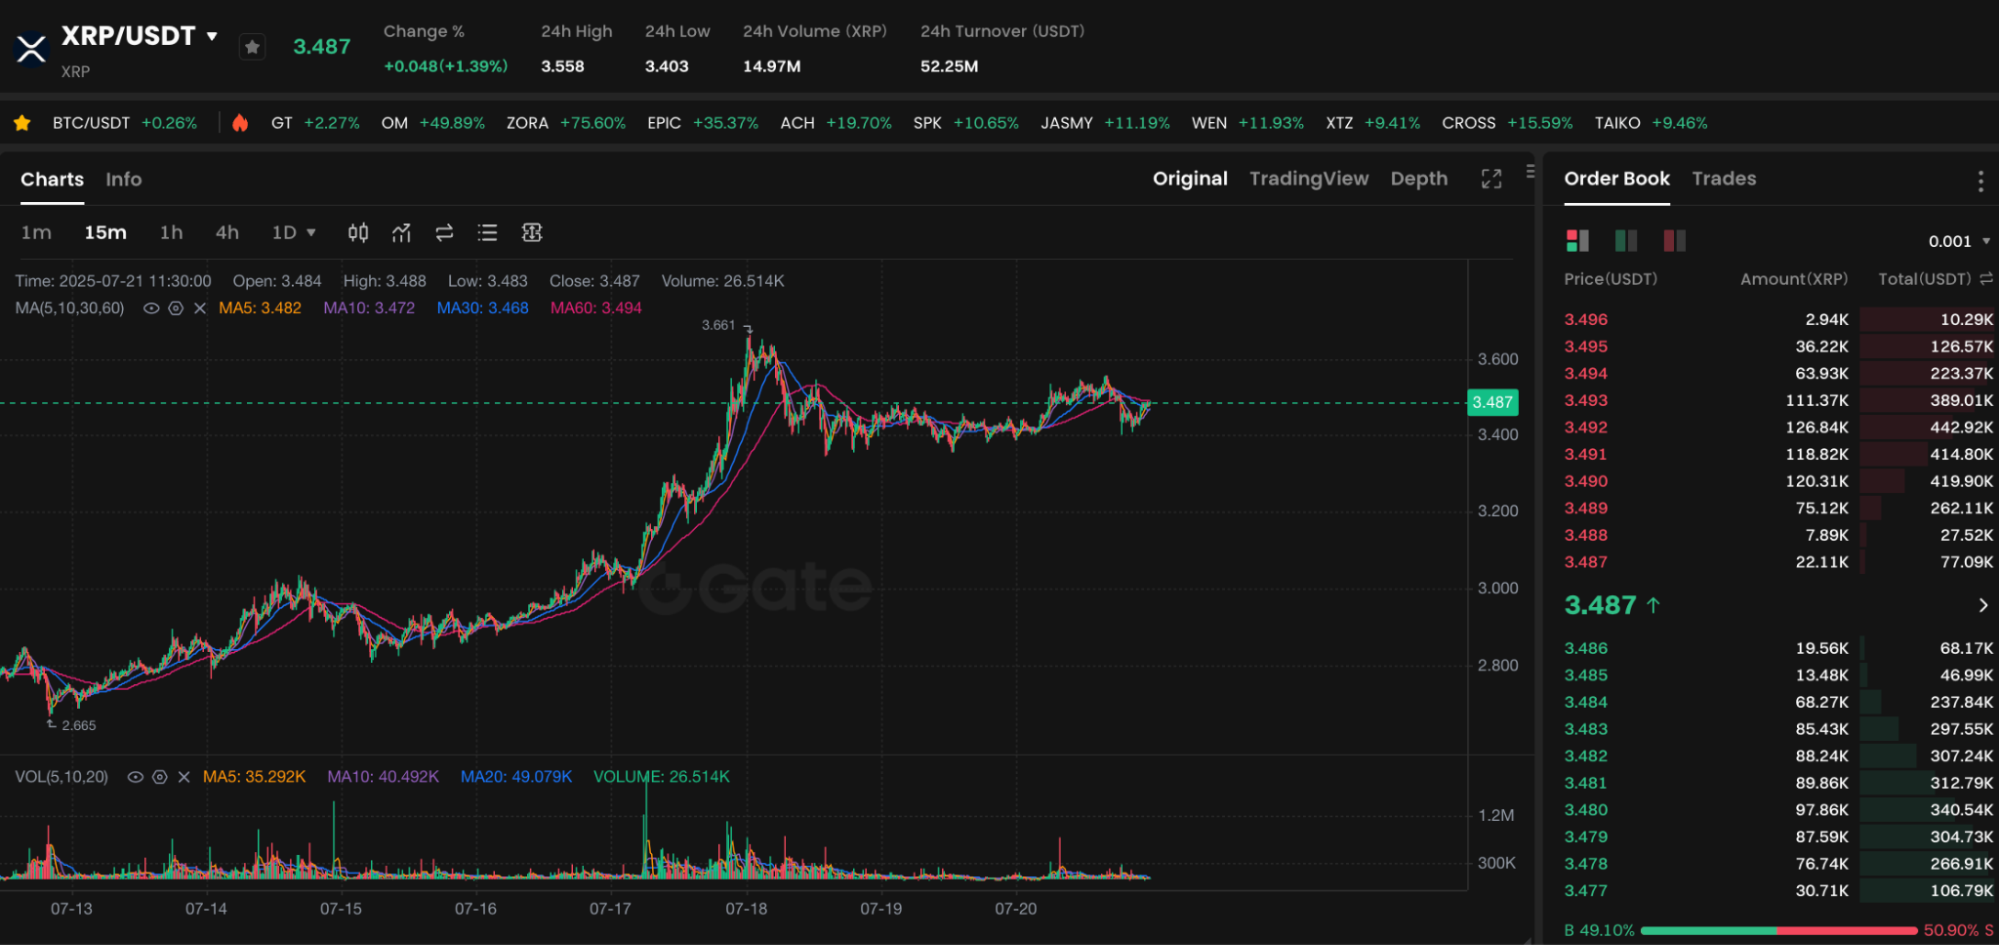Viewport: 1999px width, 945px height.
Task: Open the chart panel menu lines icon
Action: [1530, 171]
